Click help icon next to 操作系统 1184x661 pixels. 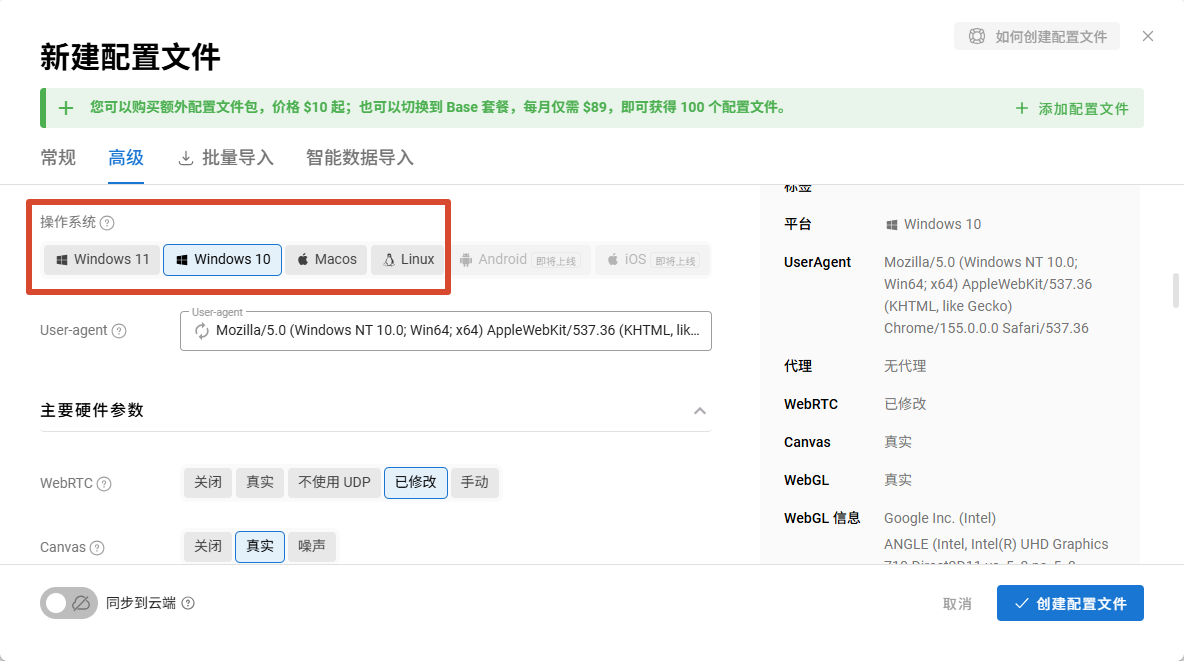click(x=107, y=223)
